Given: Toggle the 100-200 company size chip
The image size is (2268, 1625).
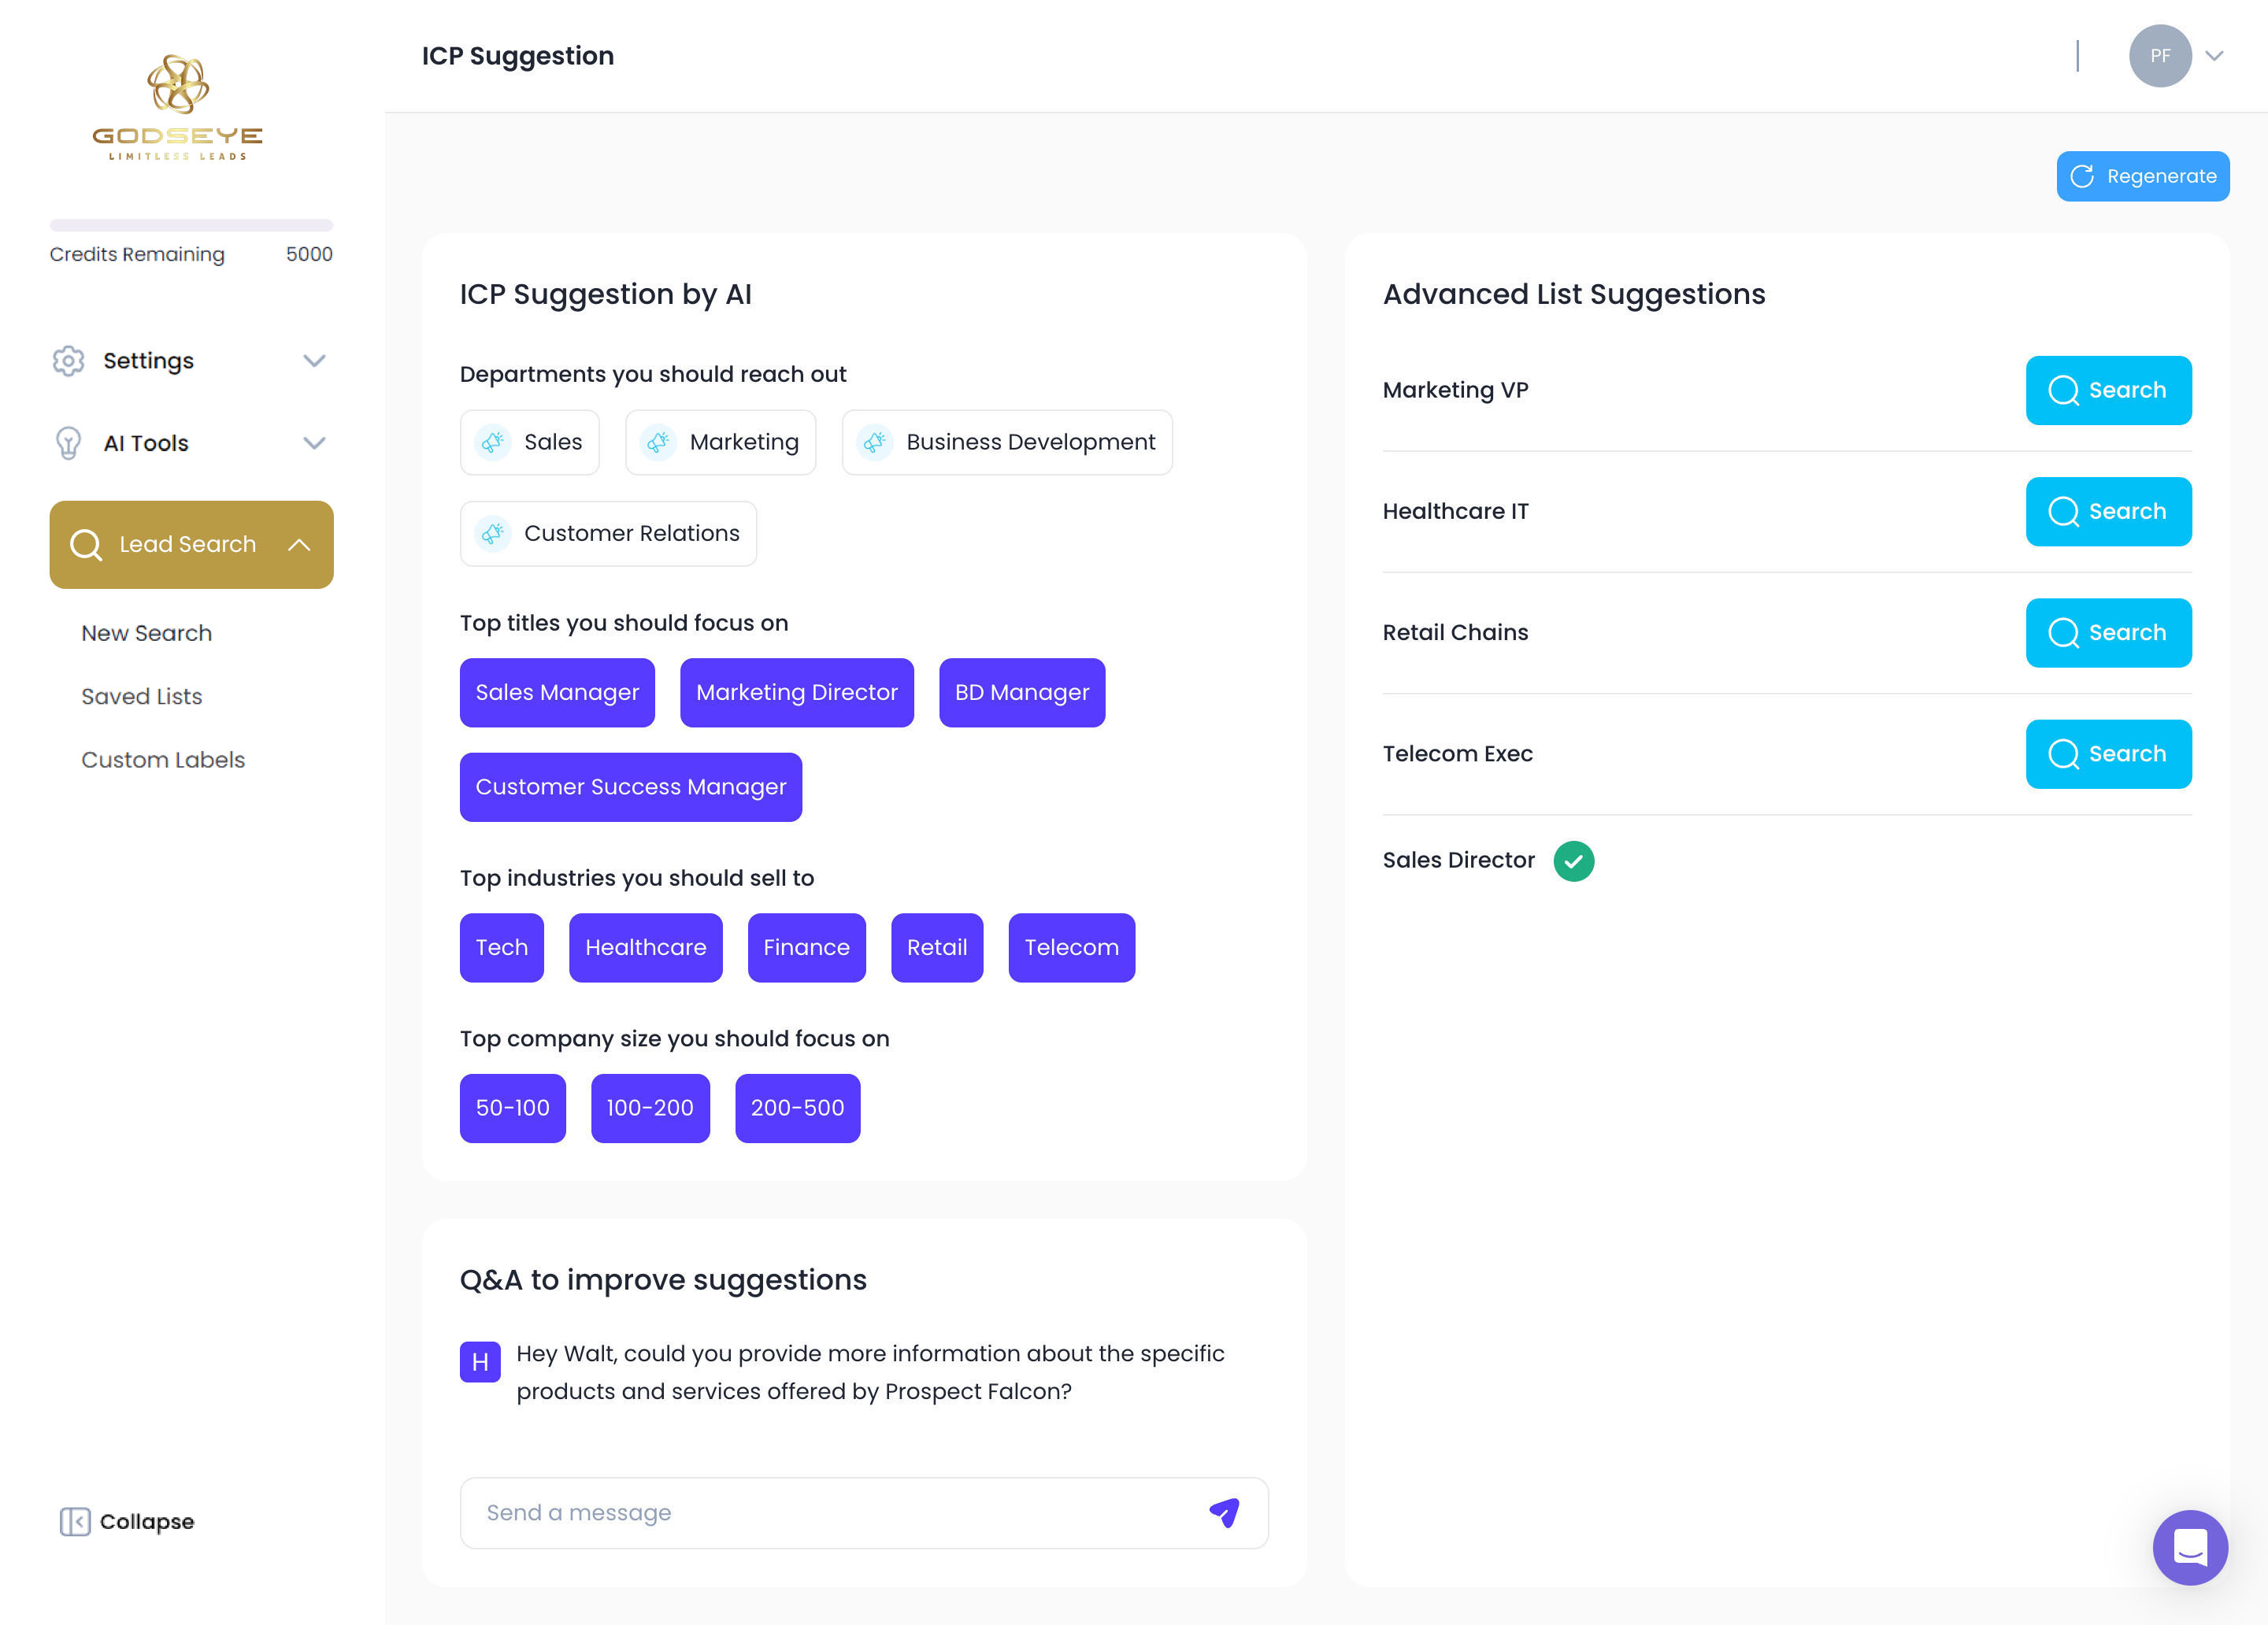Looking at the screenshot, I should [x=649, y=1108].
